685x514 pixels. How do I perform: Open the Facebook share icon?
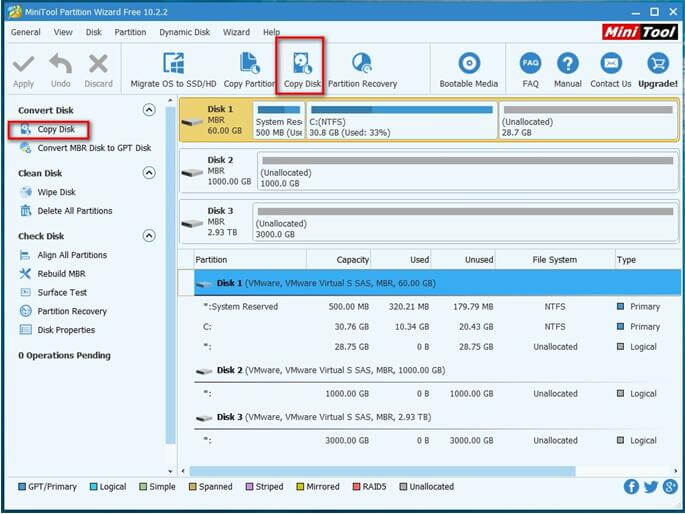click(631, 486)
